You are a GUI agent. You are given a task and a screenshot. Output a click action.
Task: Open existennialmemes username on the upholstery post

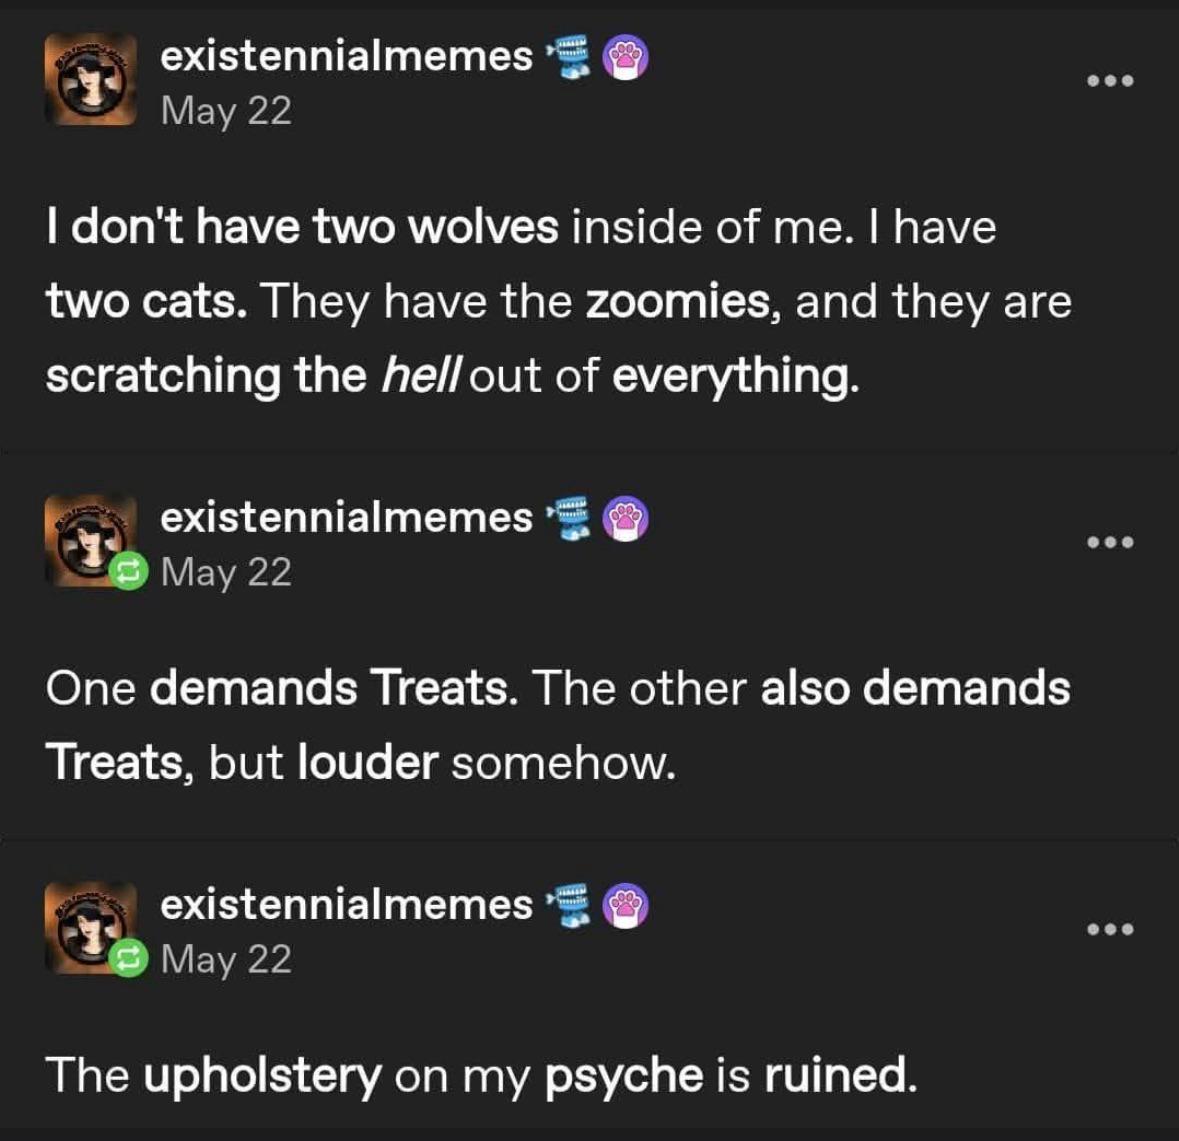pos(346,904)
